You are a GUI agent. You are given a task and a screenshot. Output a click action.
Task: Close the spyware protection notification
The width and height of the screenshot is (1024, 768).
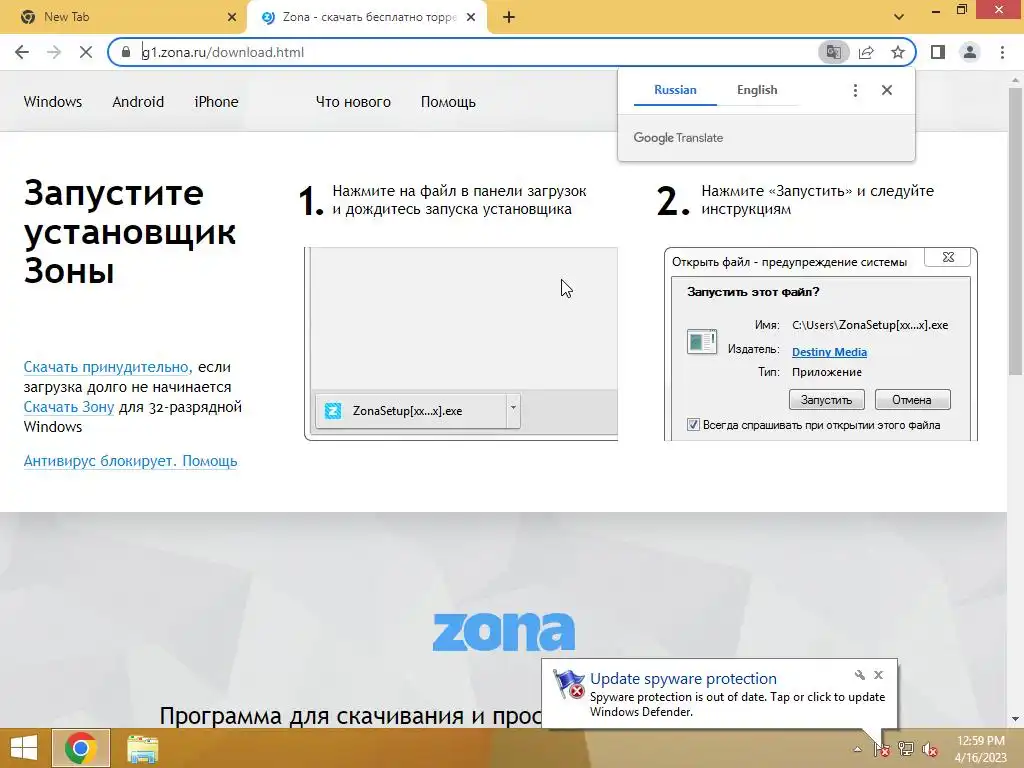(x=878, y=675)
